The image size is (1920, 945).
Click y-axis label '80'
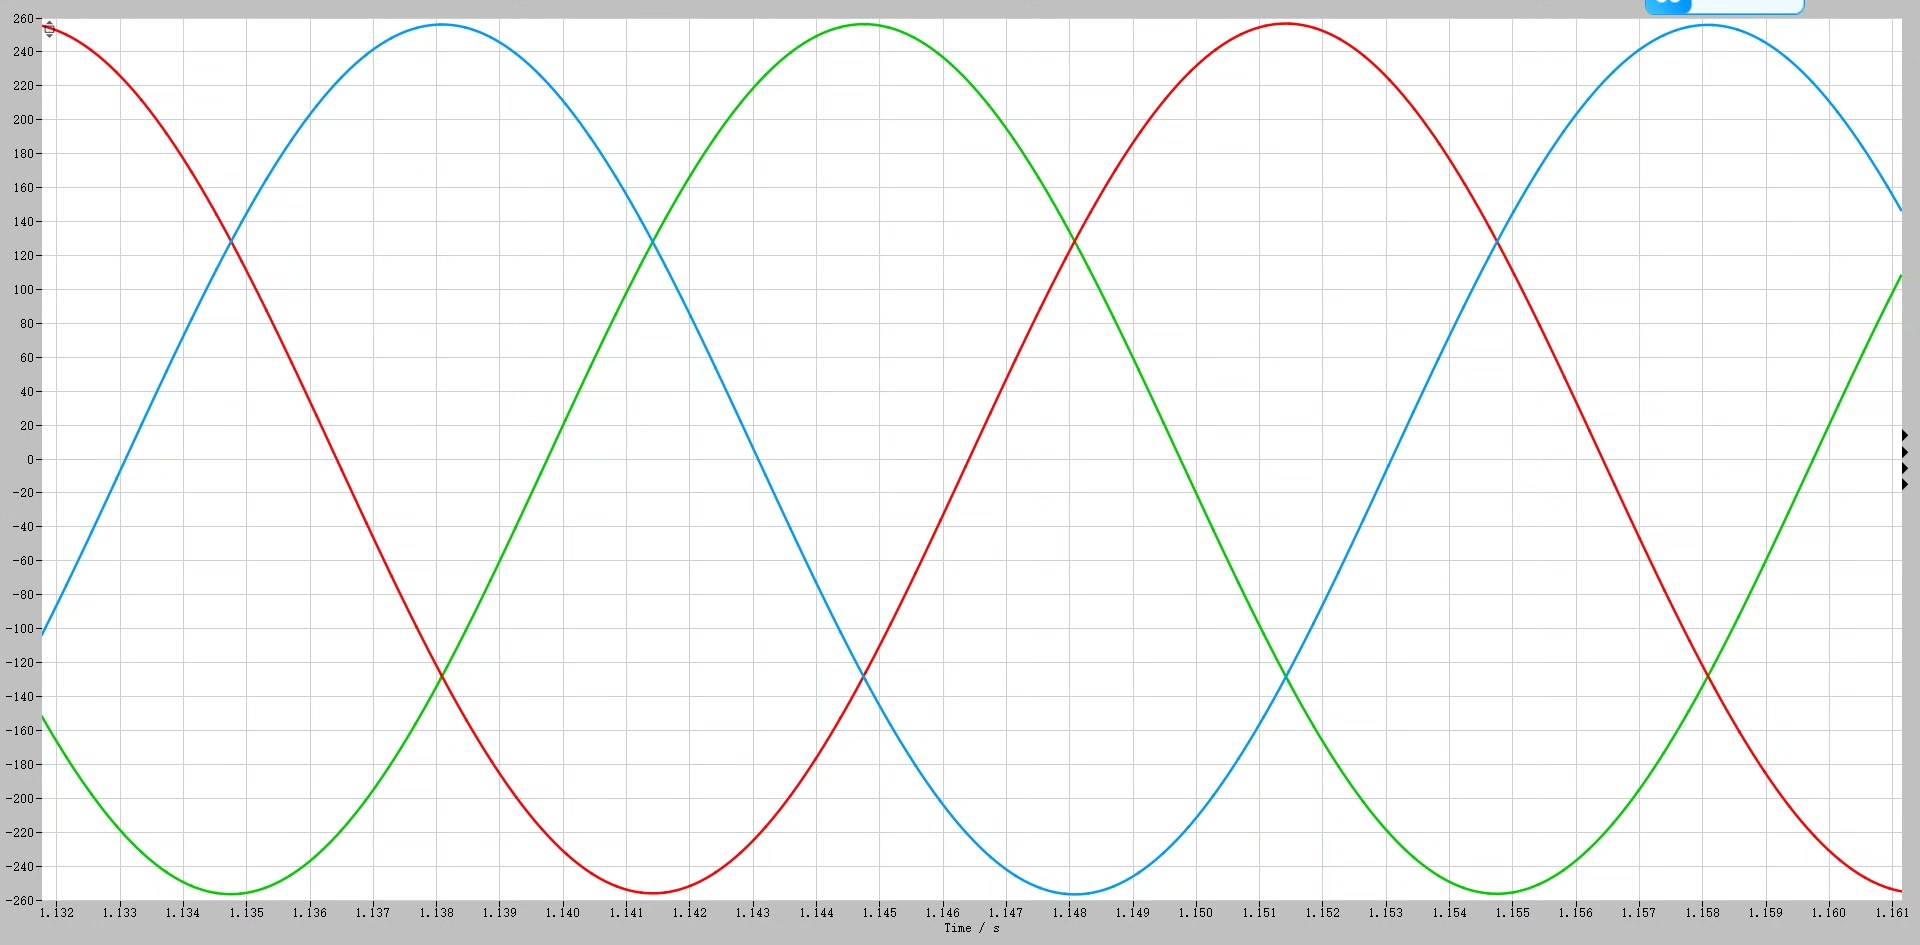[26, 324]
